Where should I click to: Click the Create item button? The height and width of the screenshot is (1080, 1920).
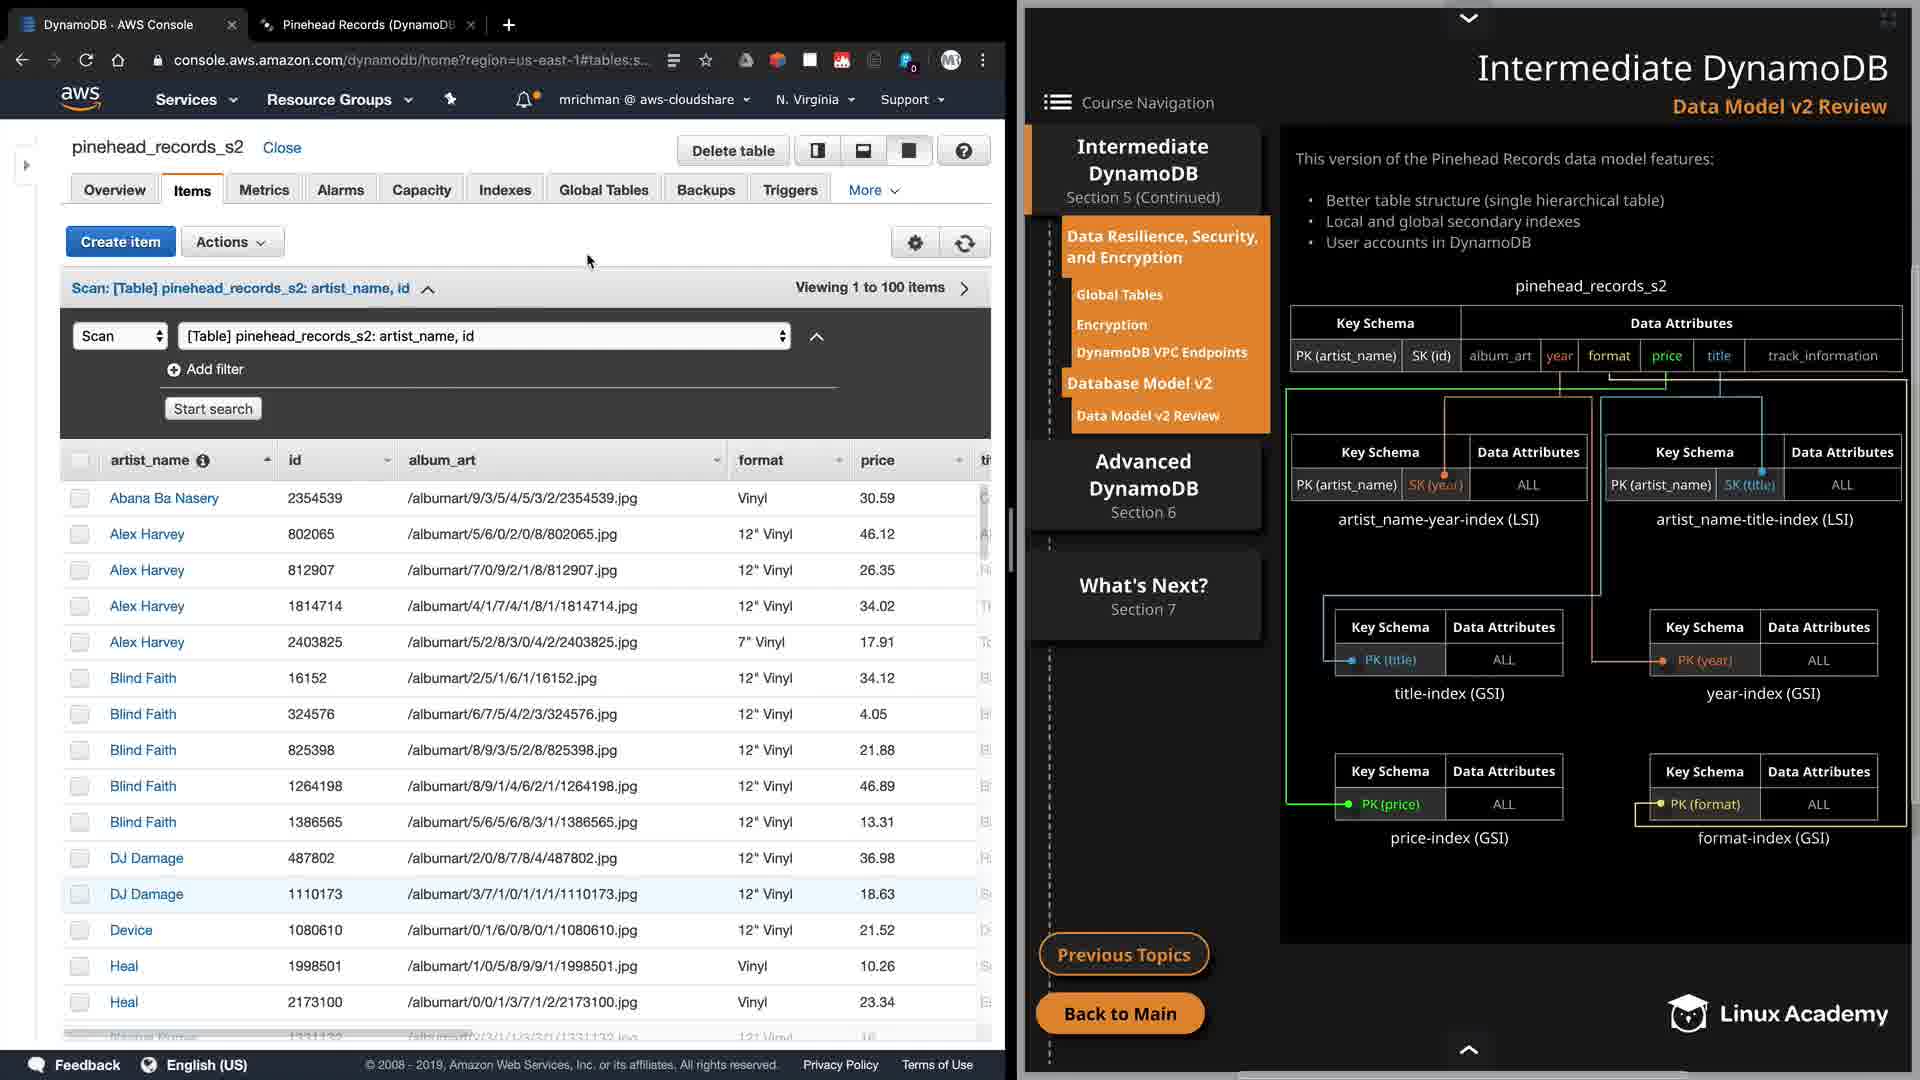(120, 242)
